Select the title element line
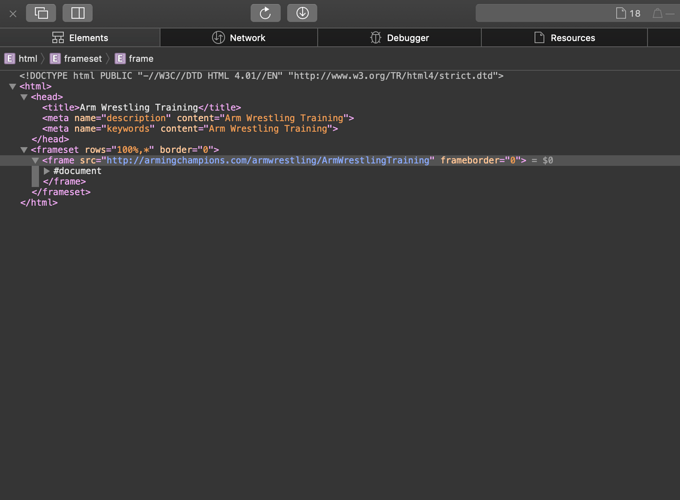This screenshot has width=680, height=500. click(141, 108)
